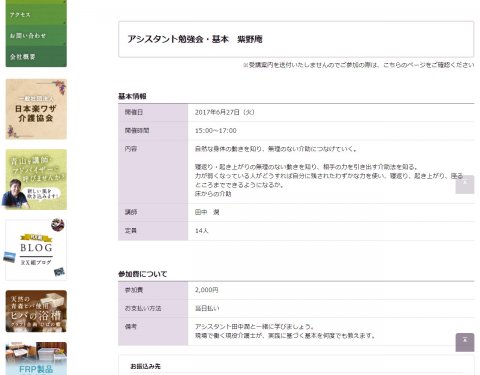This screenshot has width=480, height=375.
Task: Click the ヒバの浴槽 banner
Action: click(x=36, y=311)
